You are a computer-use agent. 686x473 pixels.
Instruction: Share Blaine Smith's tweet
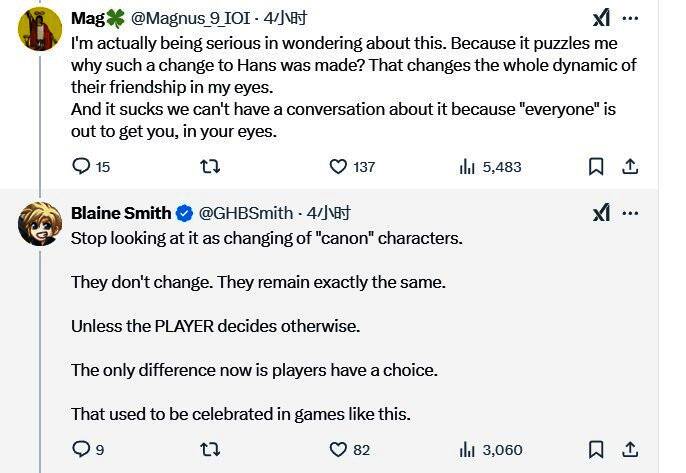pos(630,450)
